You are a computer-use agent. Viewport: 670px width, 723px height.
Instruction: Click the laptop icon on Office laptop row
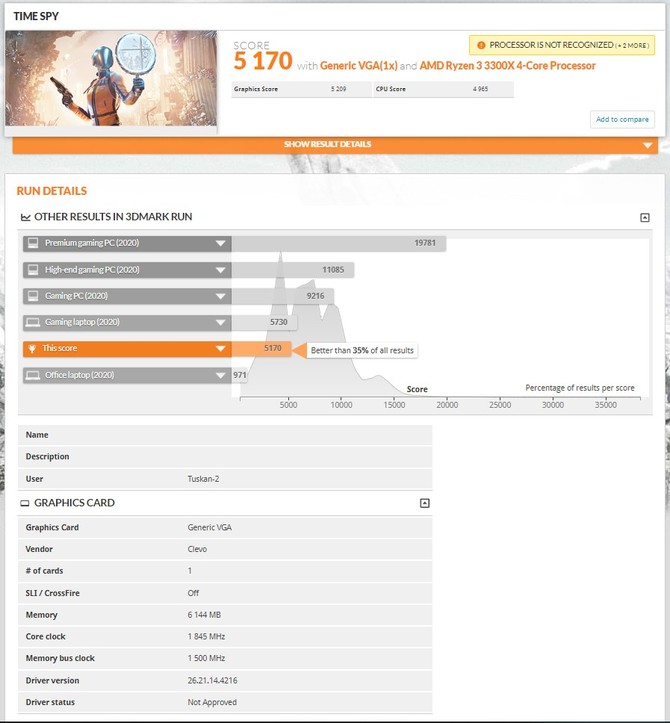click(33, 375)
